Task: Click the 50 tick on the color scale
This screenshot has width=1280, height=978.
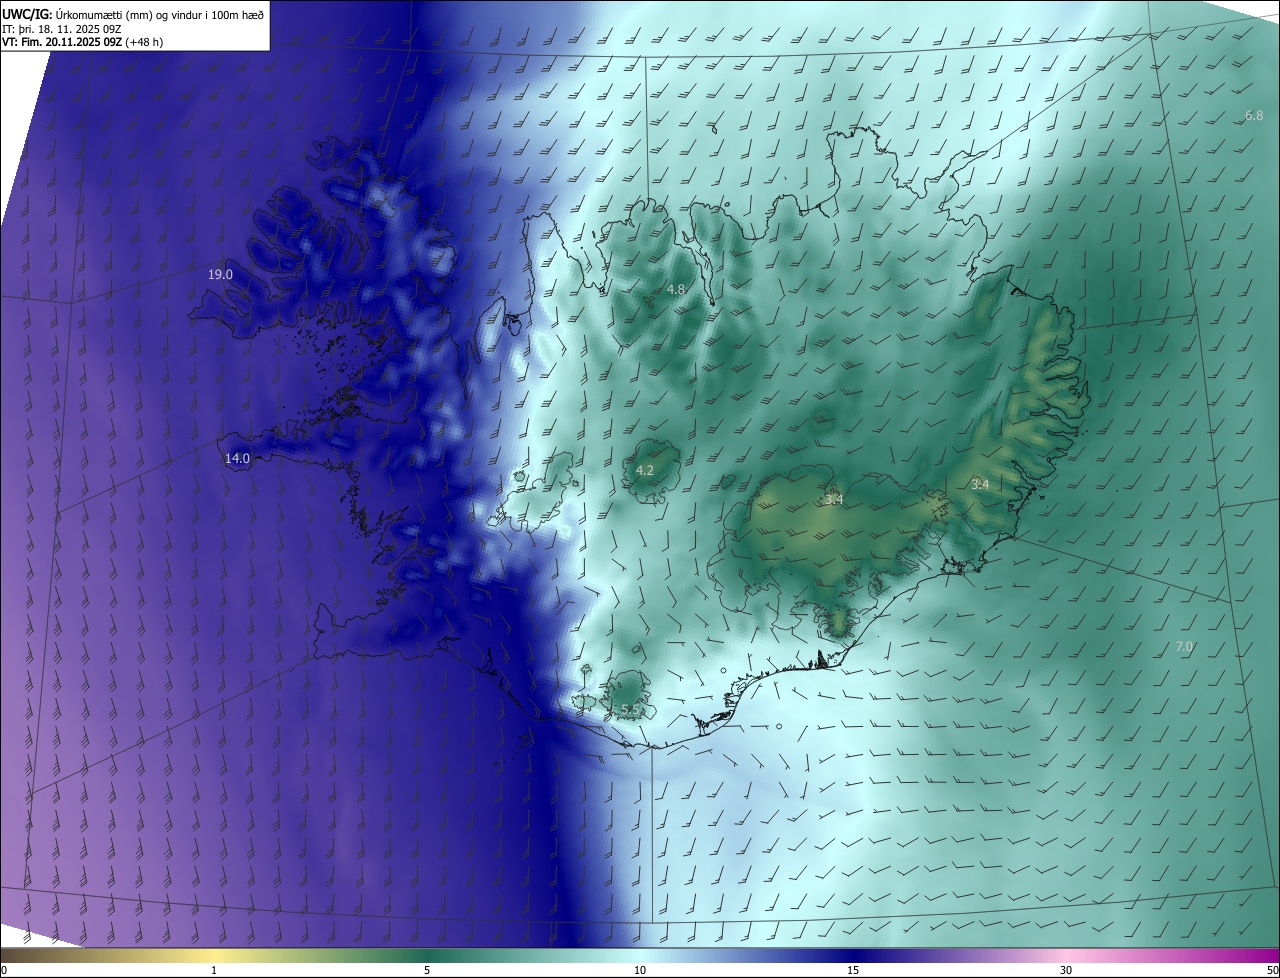Action: click(1272, 970)
